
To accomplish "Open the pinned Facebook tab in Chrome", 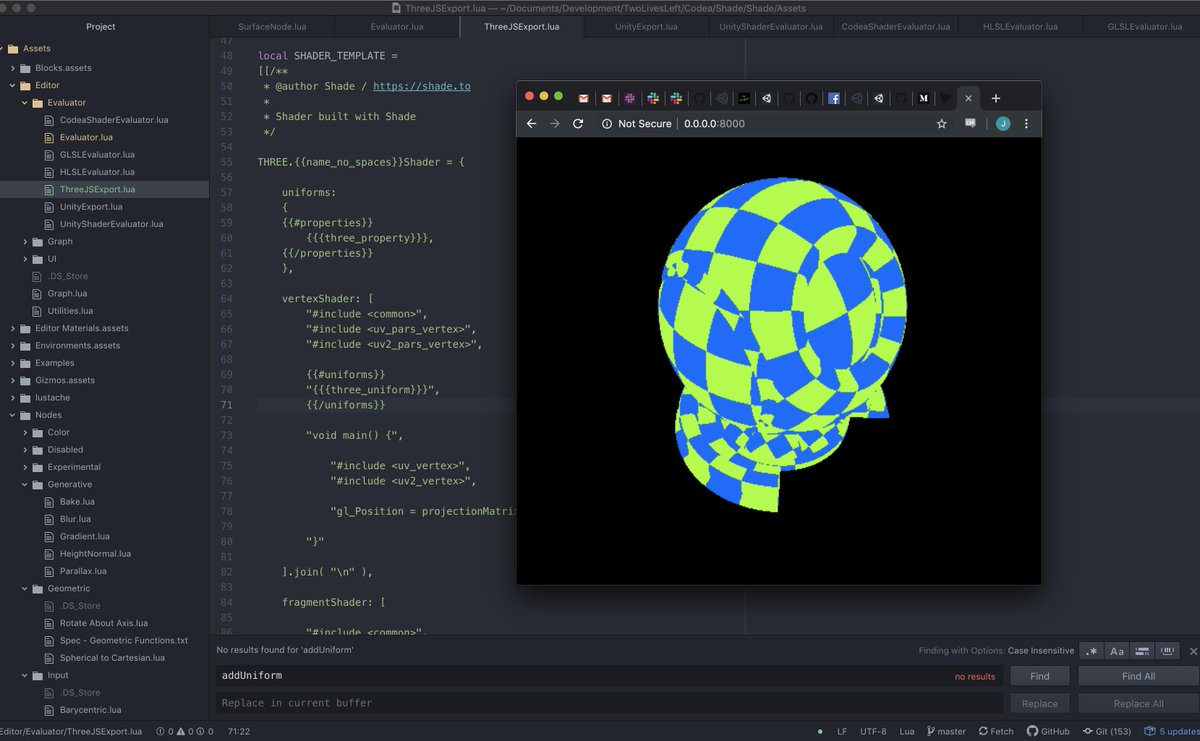I will click(x=833, y=98).
